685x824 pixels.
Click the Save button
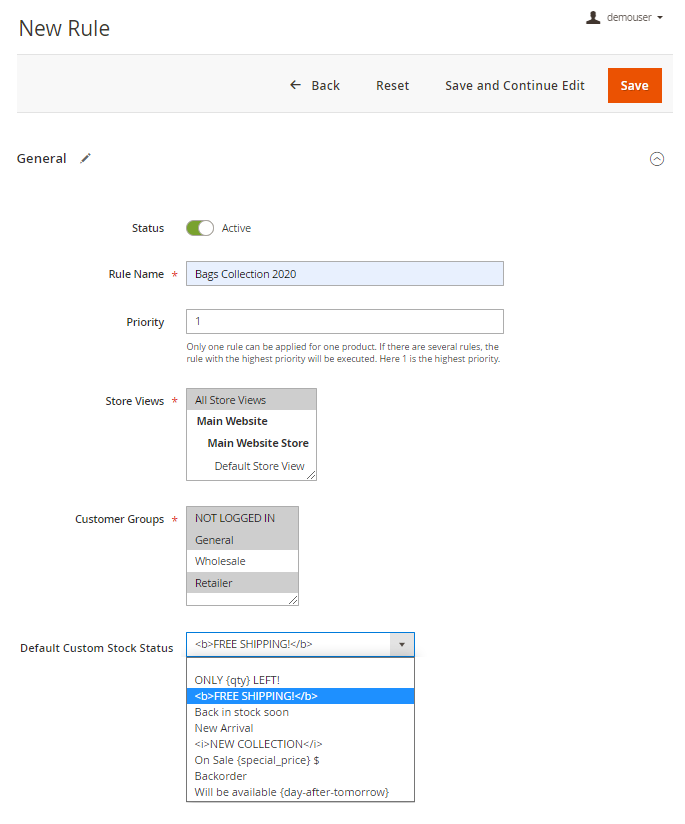[x=634, y=85]
